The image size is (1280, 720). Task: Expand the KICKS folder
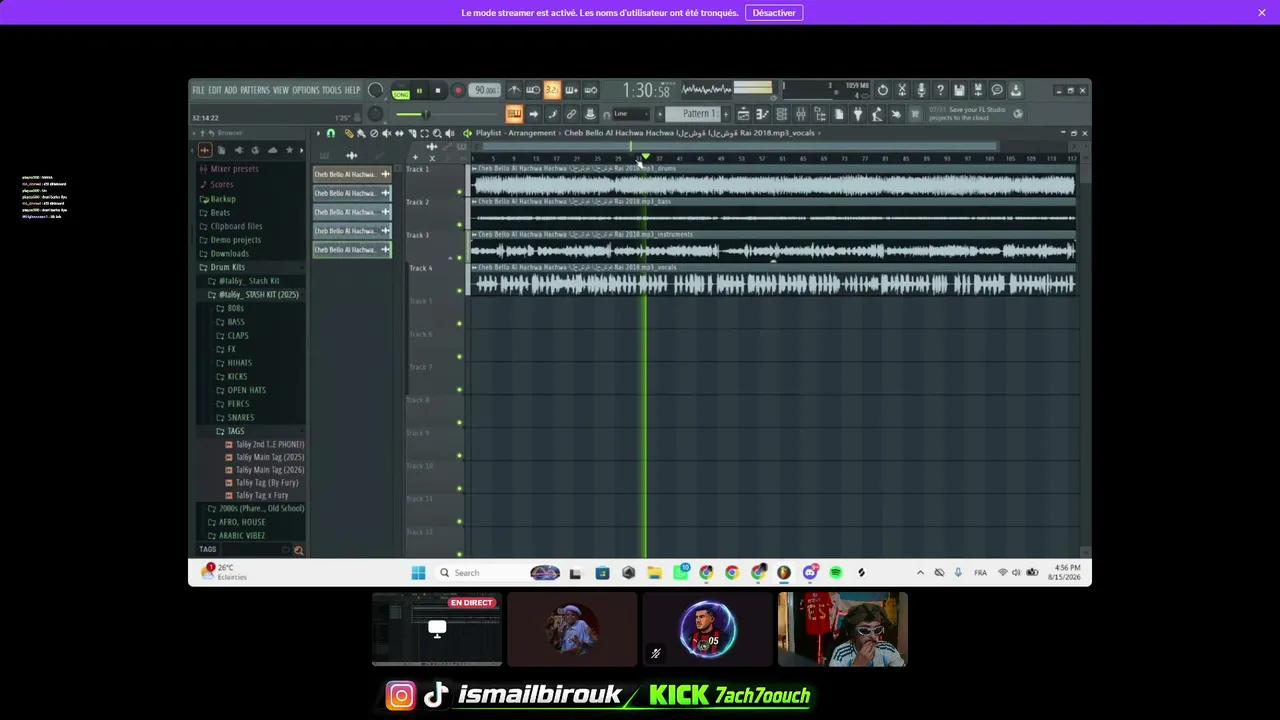[x=237, y=377]
